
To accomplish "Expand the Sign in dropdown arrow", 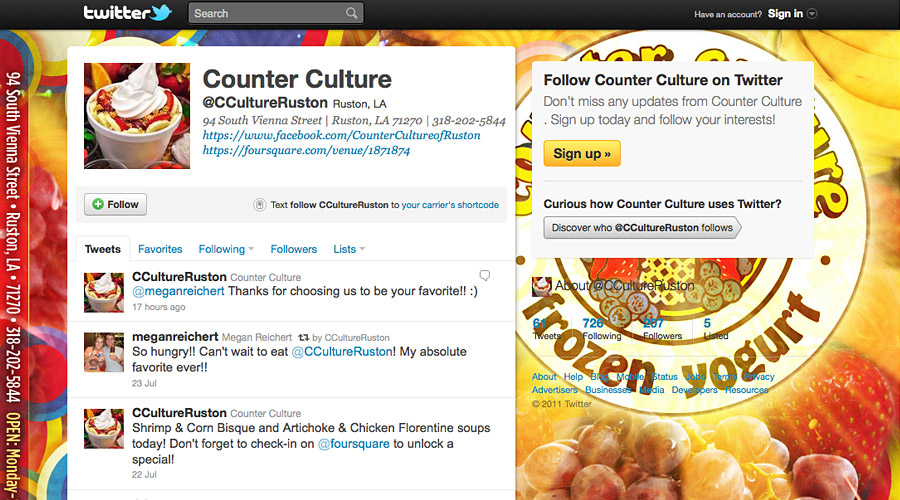I will point(812,14).
